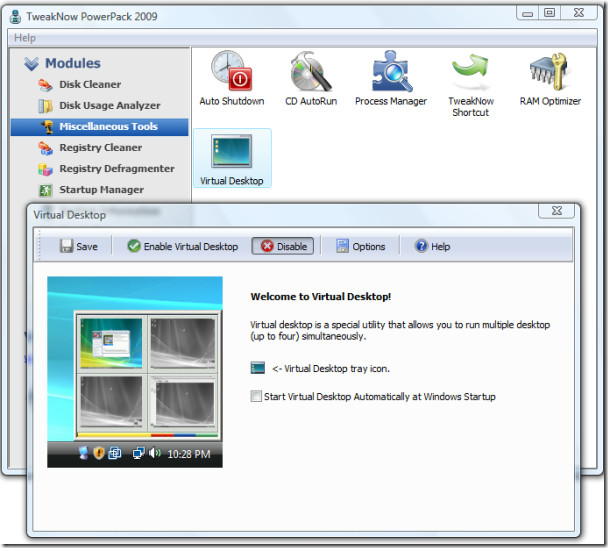This screenshot has height=548, width=608.
Task: Open the TweakNow Shortcut tool
Action: (471, 84)
